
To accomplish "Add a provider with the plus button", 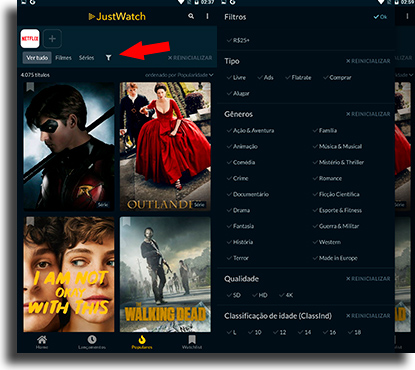I will (x=52, y=39).
